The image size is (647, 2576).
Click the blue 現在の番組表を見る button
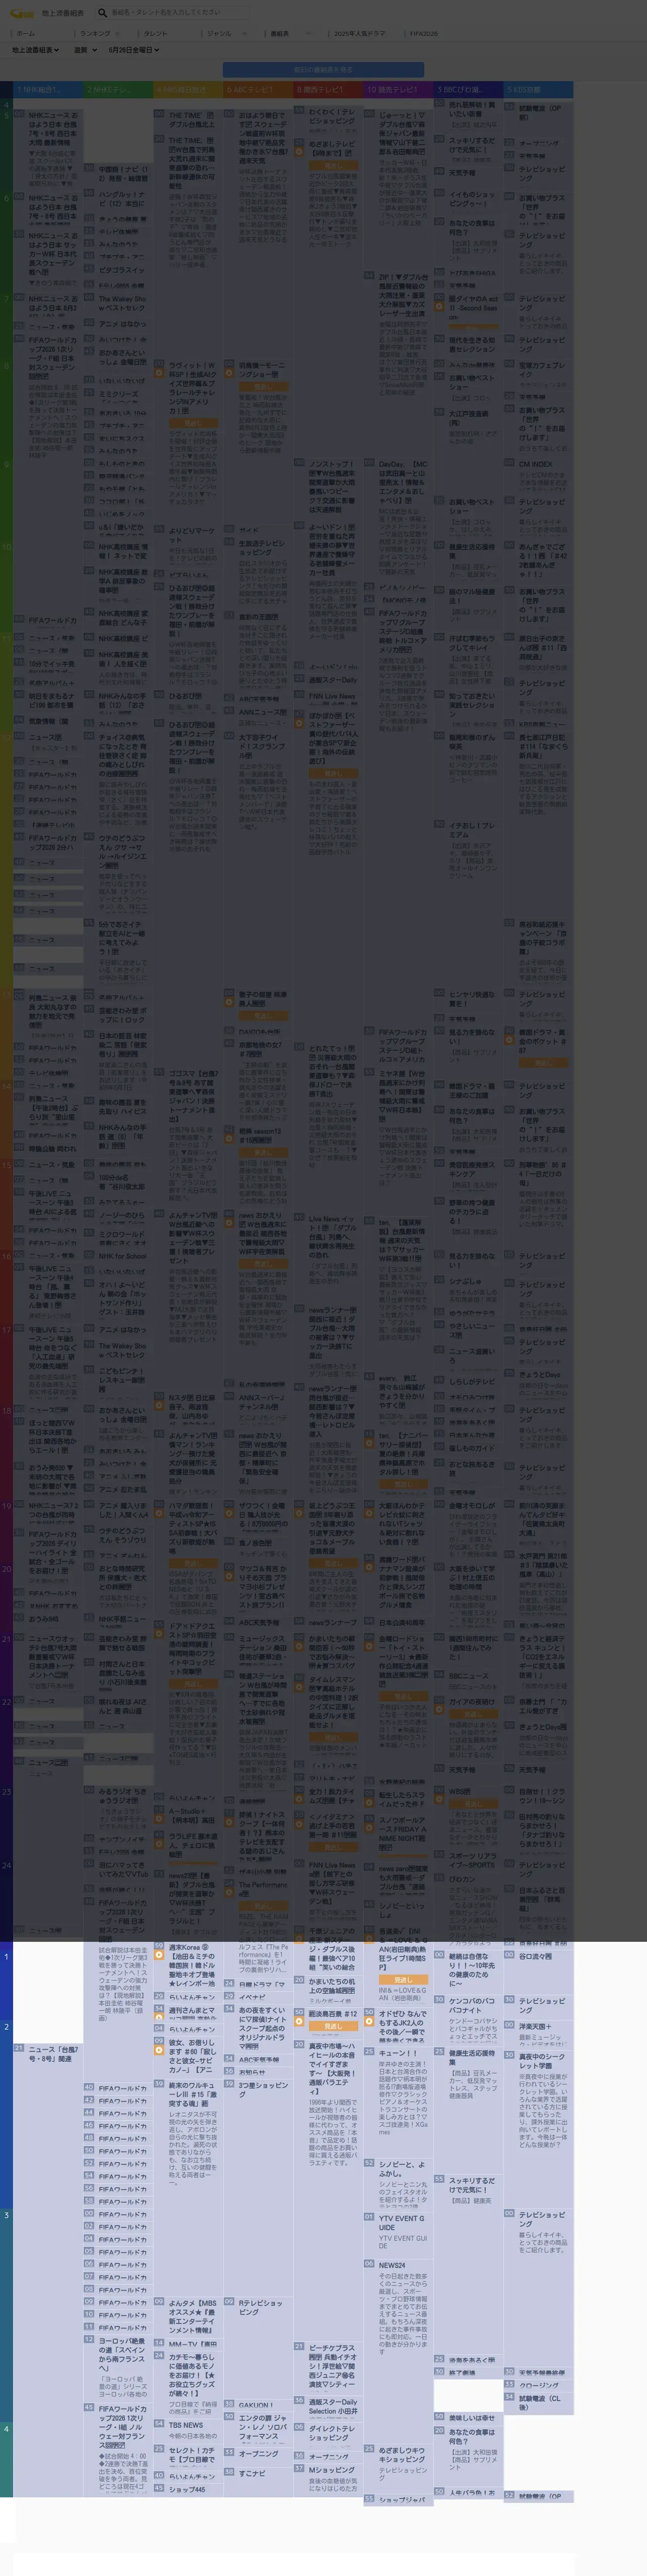tap(323, 70)
